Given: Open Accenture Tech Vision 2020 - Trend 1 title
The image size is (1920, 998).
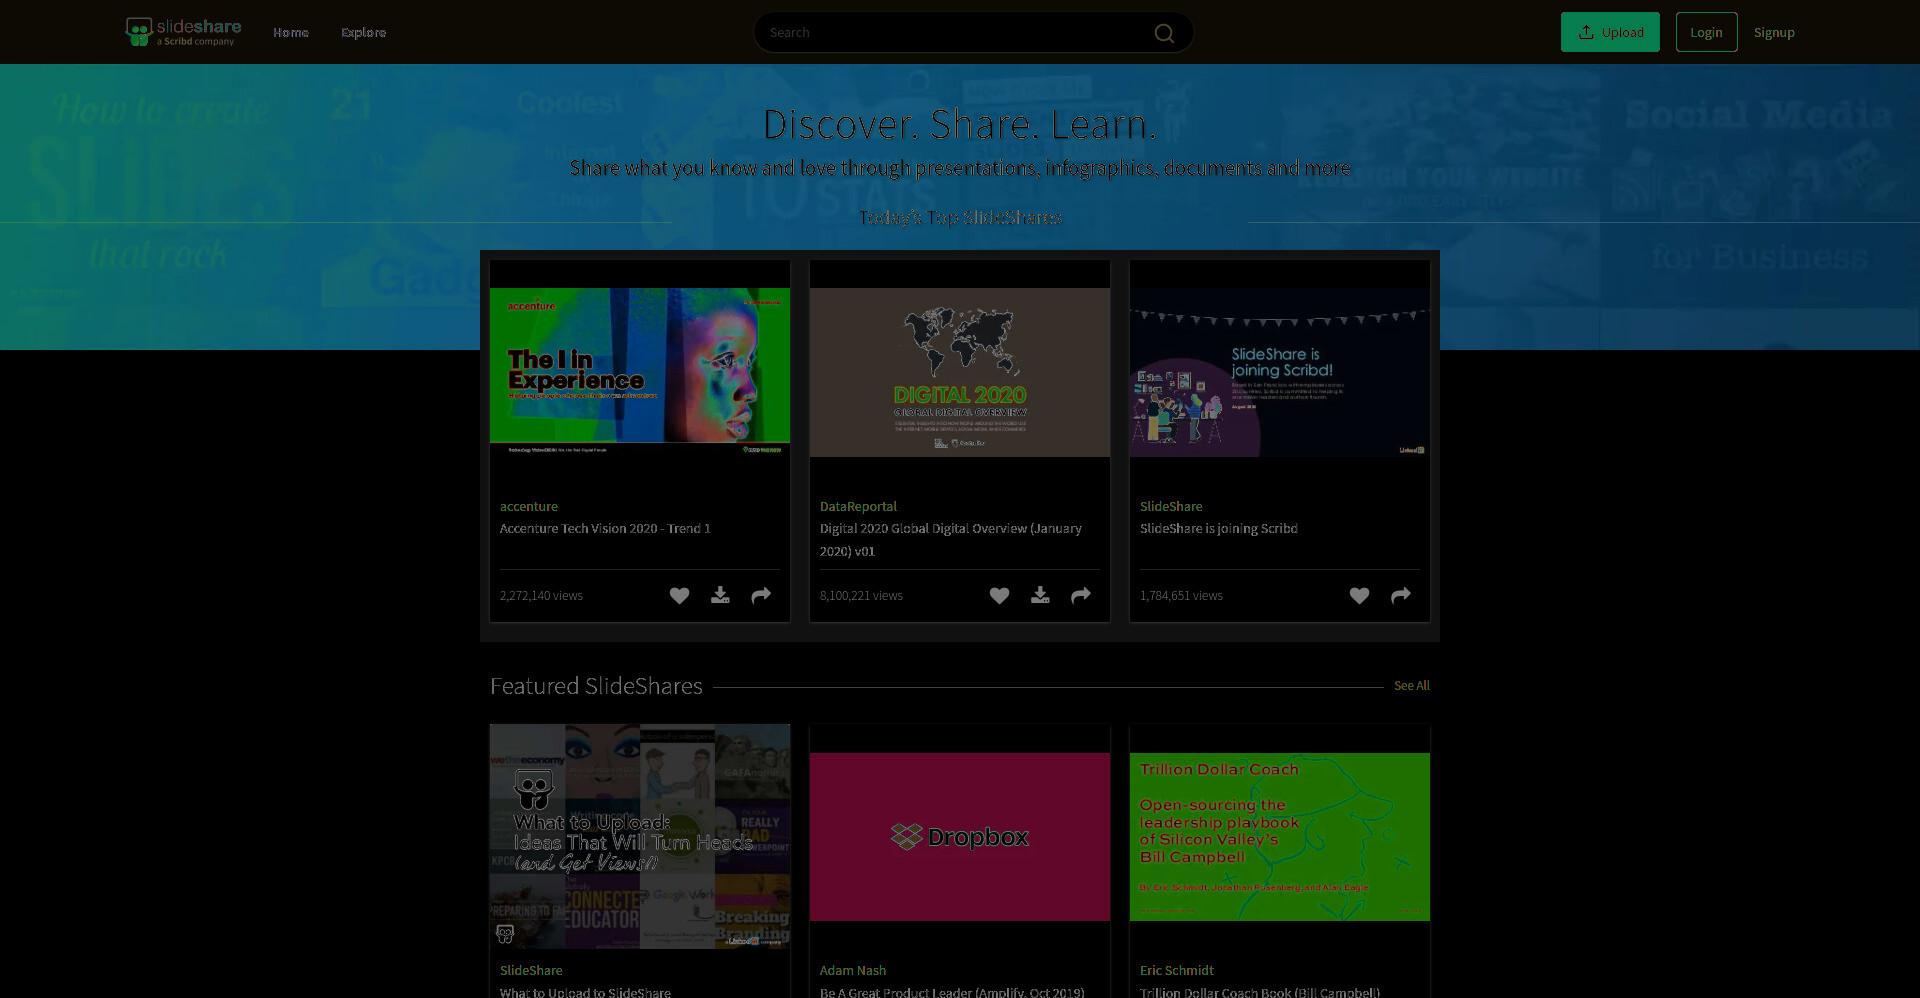Looking at the screenshot, I should tap(605, 529).
